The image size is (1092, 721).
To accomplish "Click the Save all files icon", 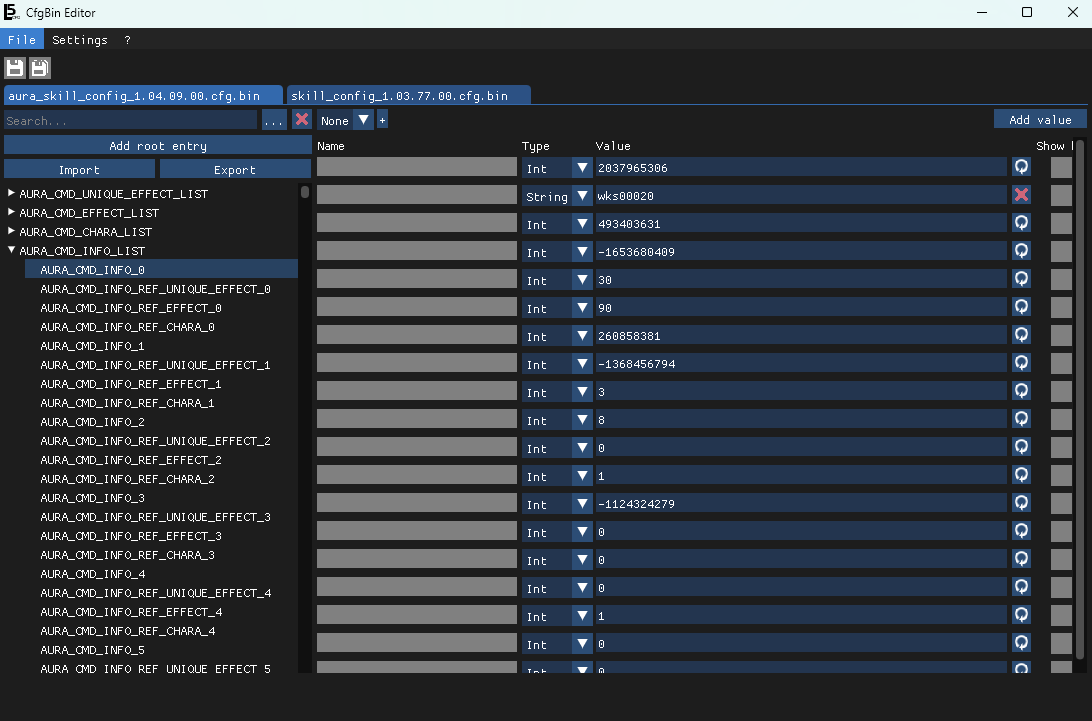I will tap(40, 68).
